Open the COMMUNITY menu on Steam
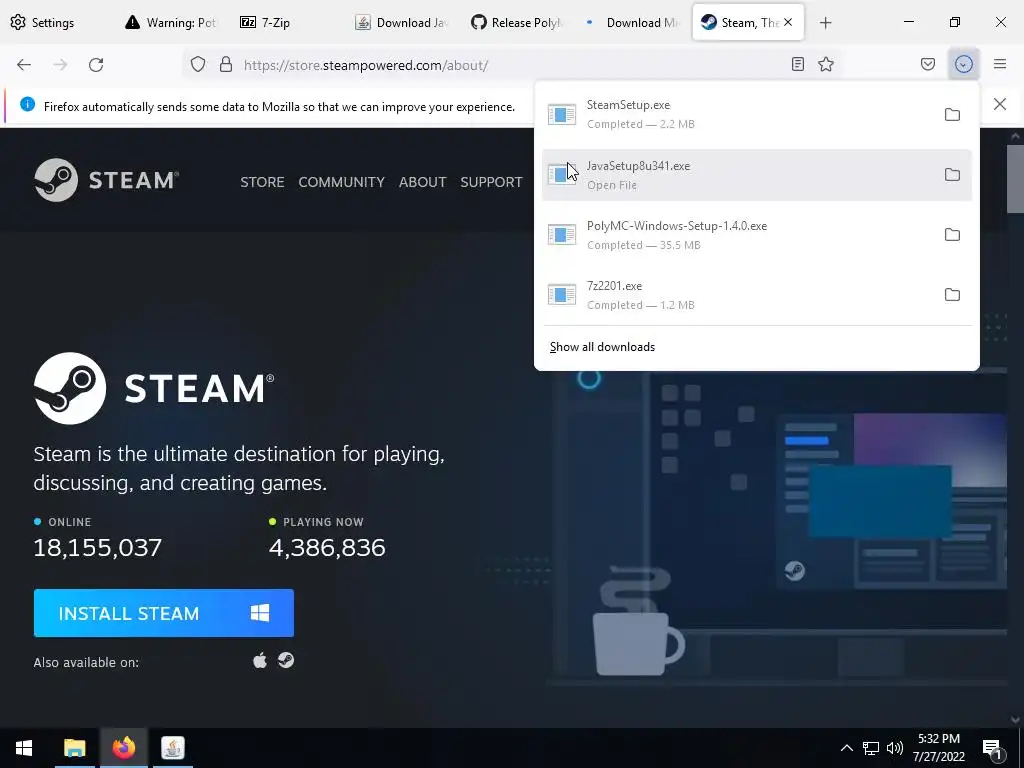The image size is (1024, 768). click(342, 182)
